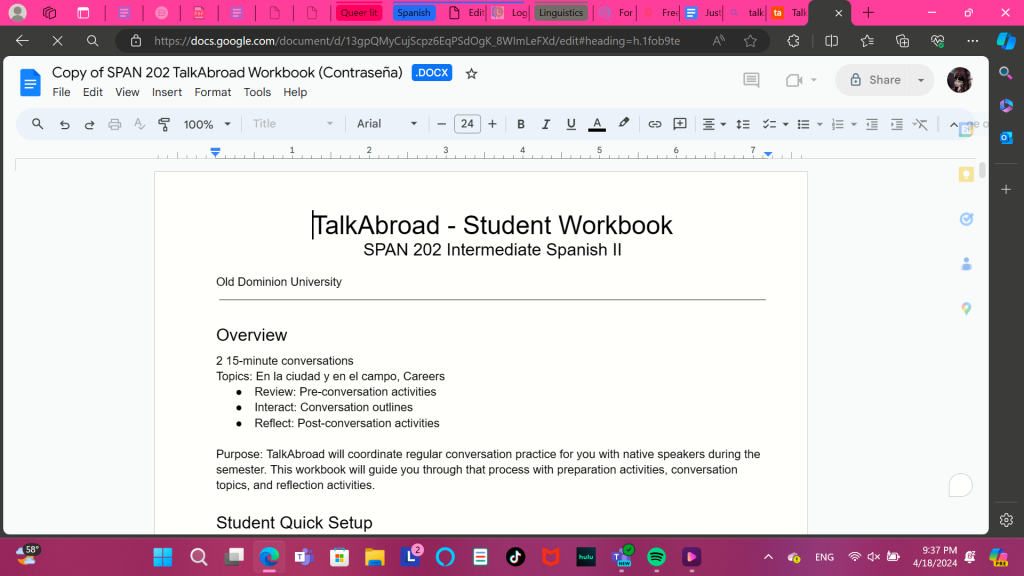Open the Help menu
Viewport: 1024px width, 576px height.
tap(295, 92)
